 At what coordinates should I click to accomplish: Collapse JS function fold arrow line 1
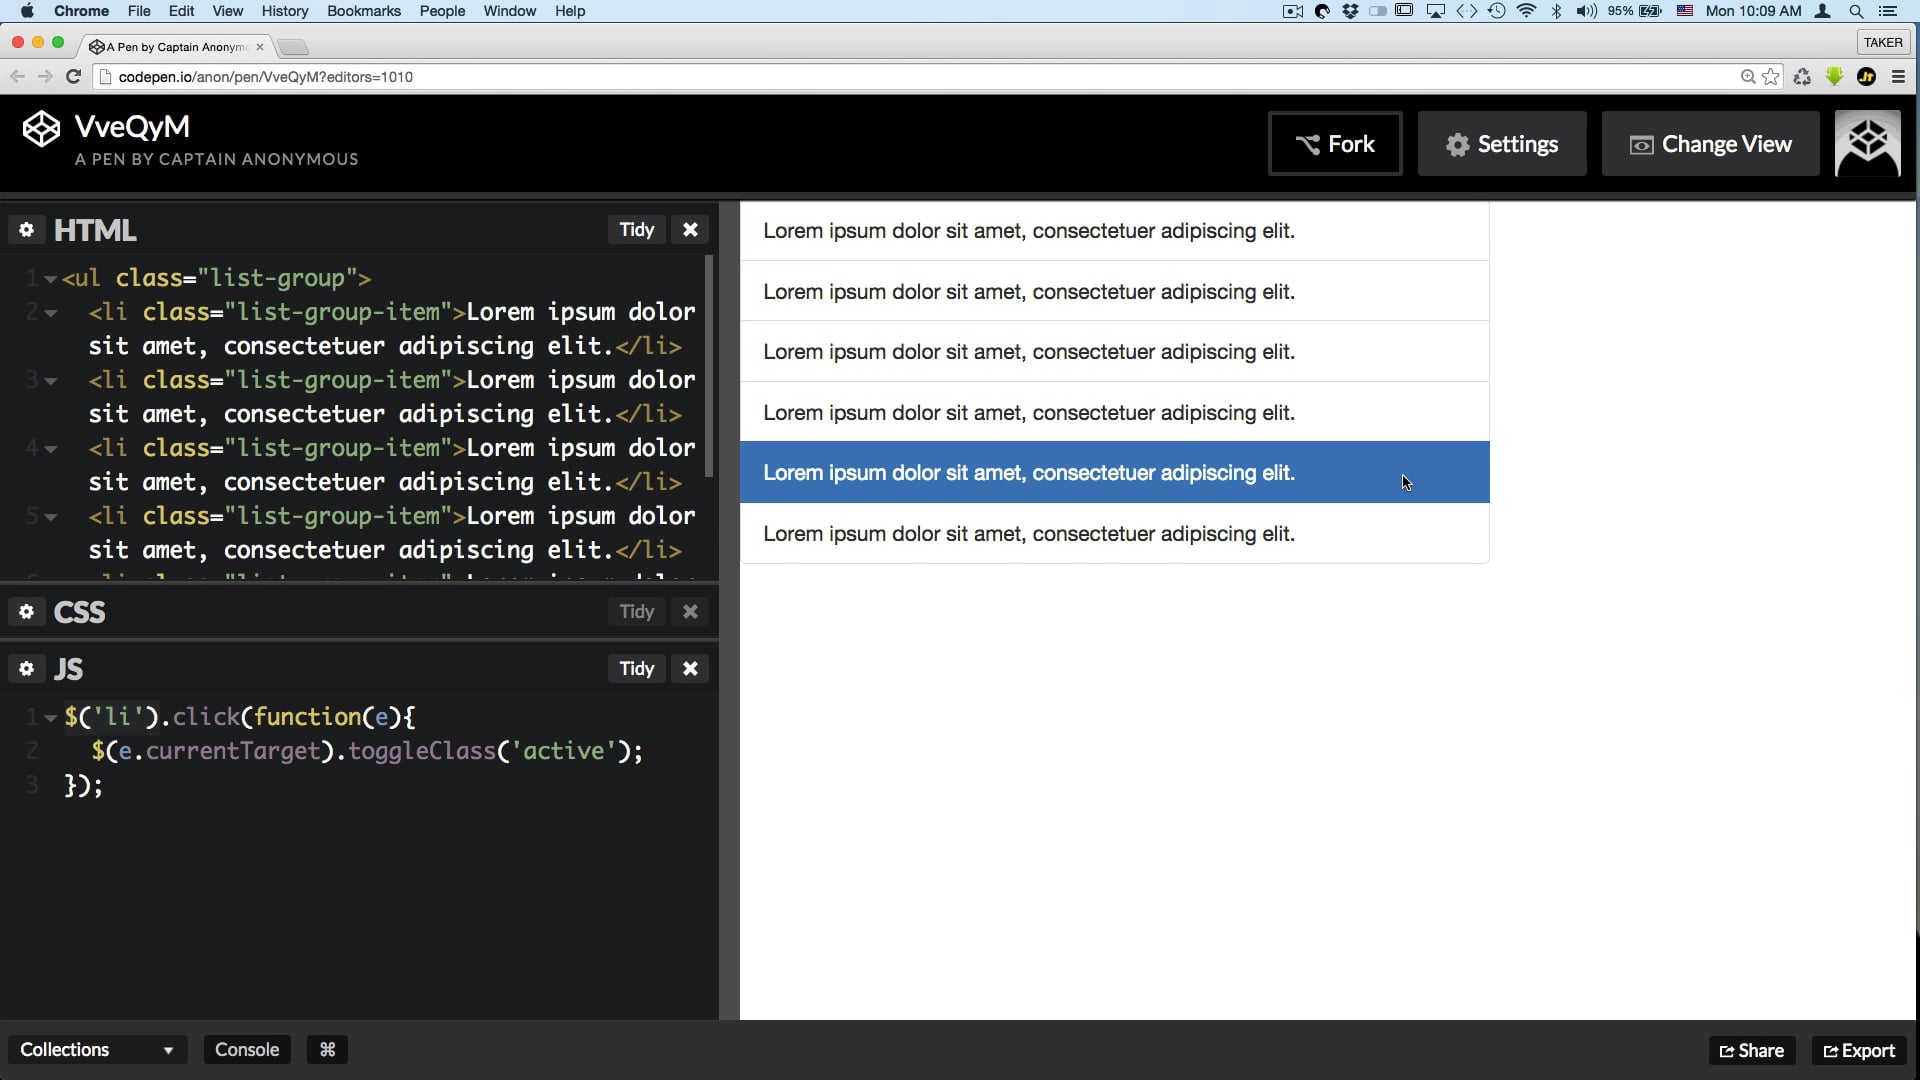[x=50, y=718]
